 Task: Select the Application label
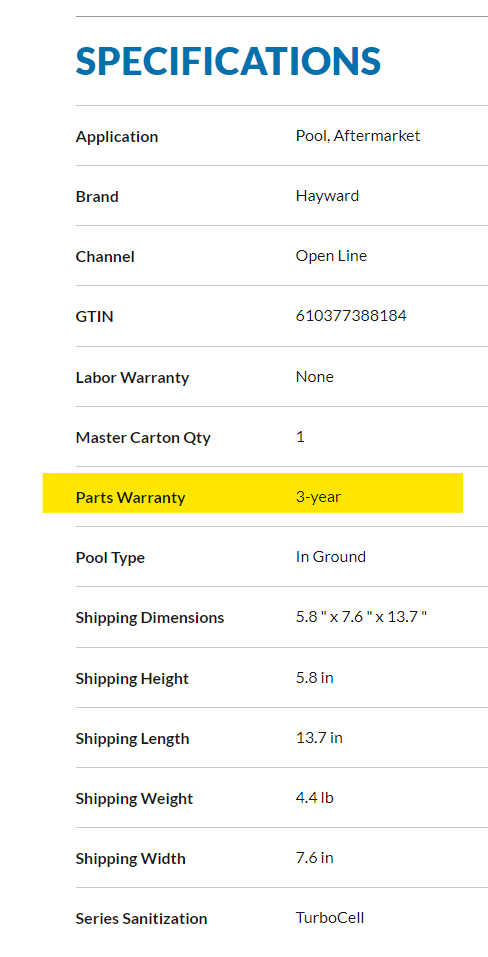click(x=117, y=137)
